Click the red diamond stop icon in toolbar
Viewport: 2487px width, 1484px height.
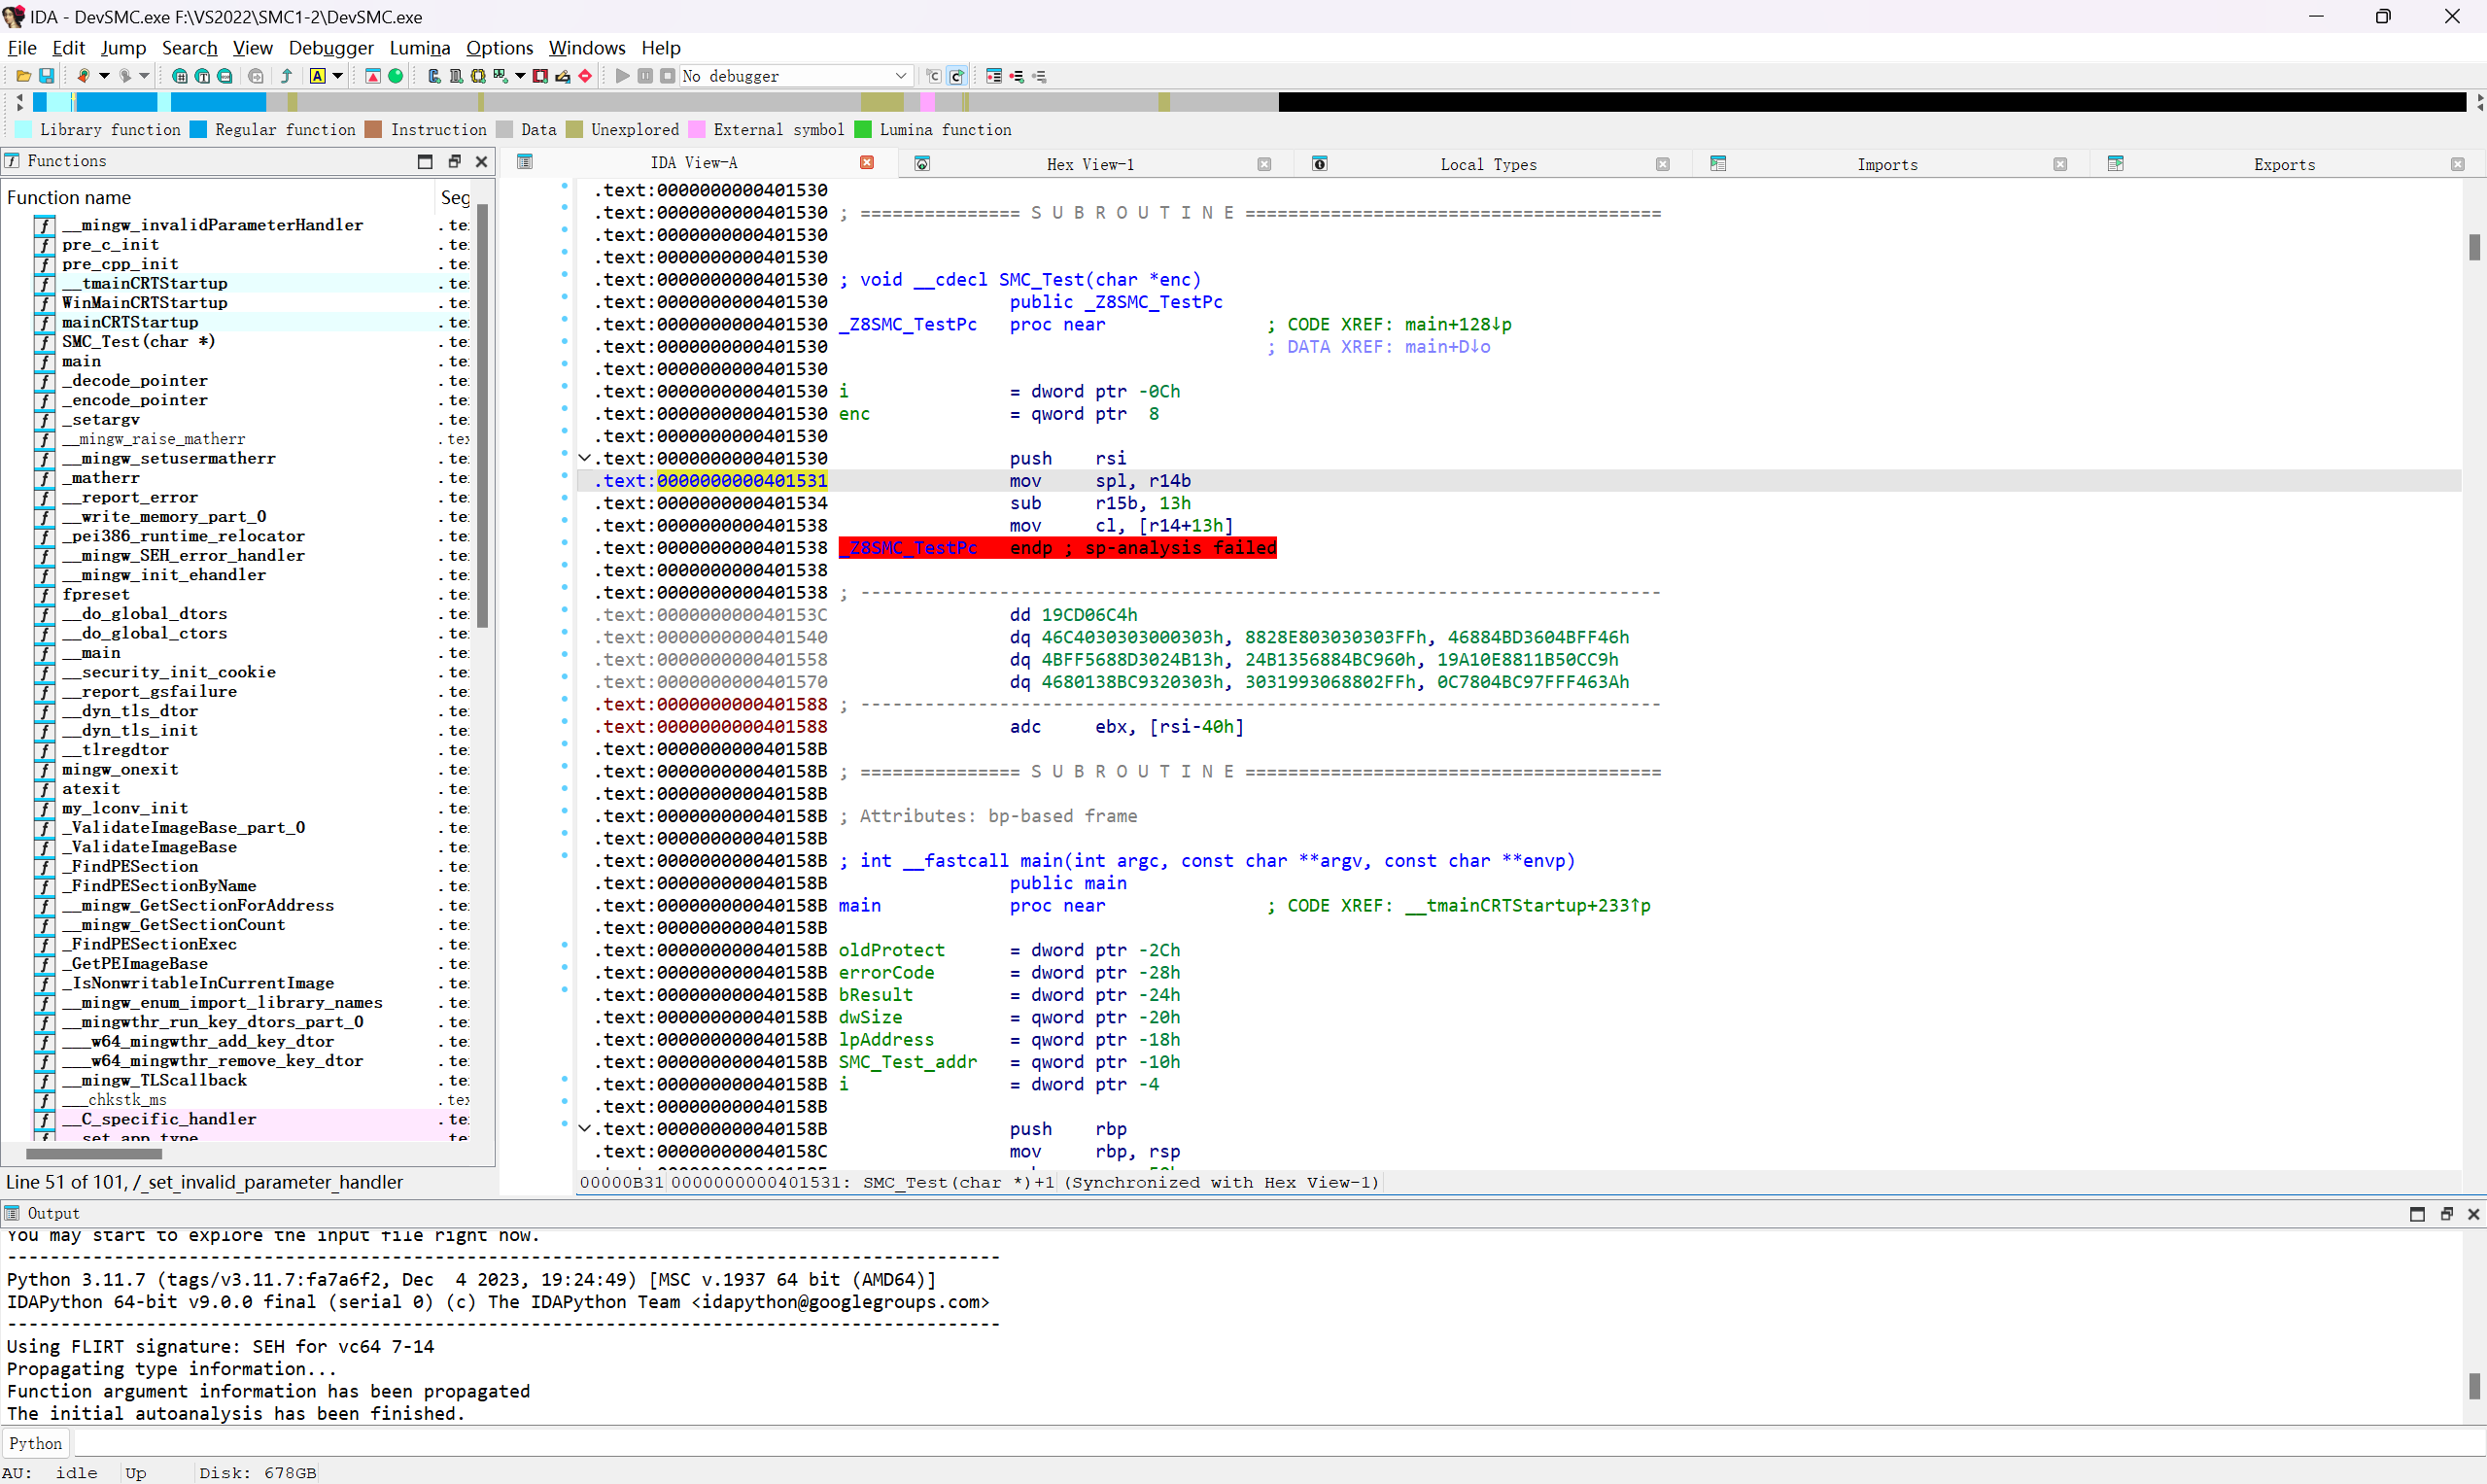tap(585, 76)
